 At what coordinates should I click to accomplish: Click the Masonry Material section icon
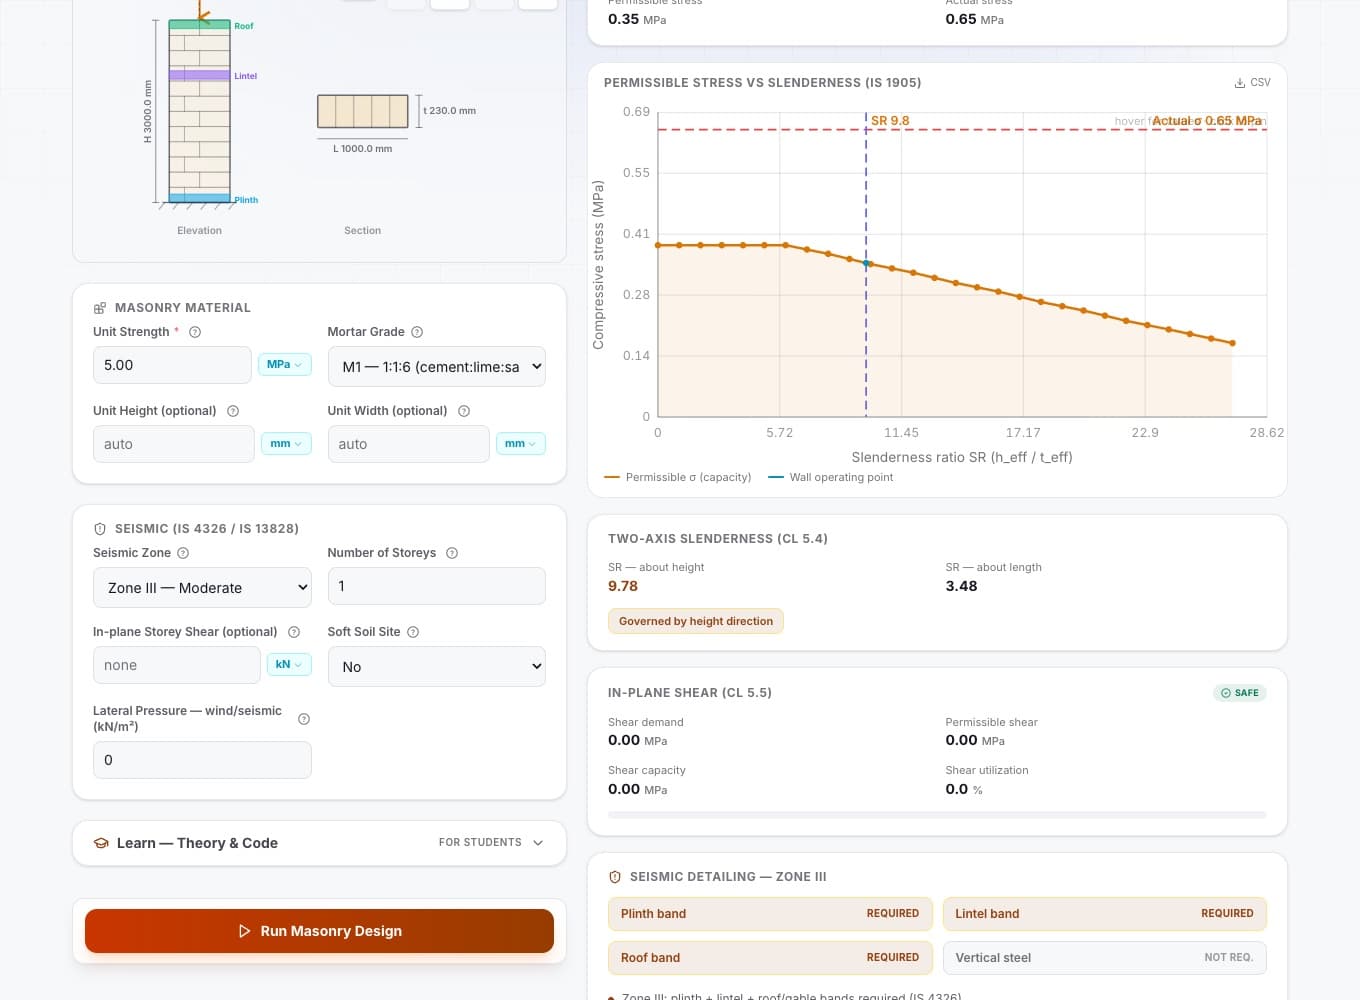coord(100,308)
